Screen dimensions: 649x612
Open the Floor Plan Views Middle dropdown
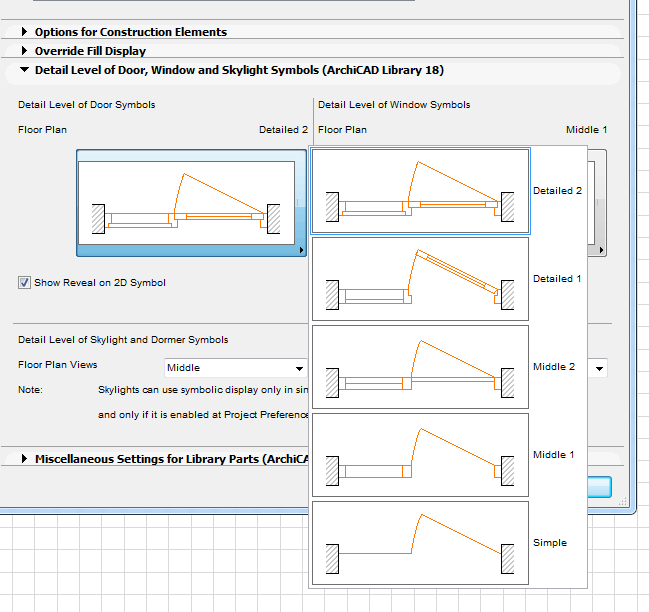click(235, 368)
